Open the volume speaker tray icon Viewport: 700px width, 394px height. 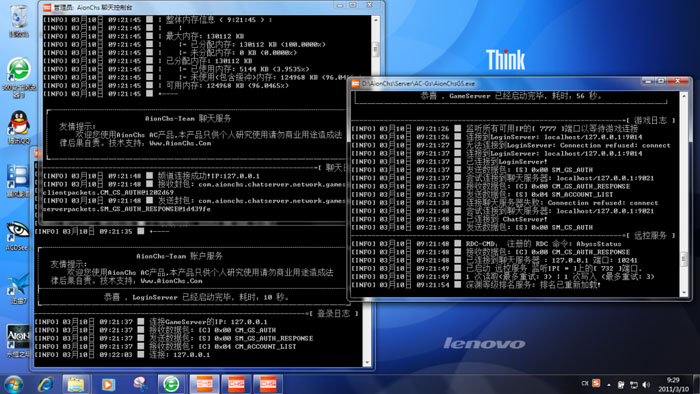pyautogui.click(x=646, y=384)
